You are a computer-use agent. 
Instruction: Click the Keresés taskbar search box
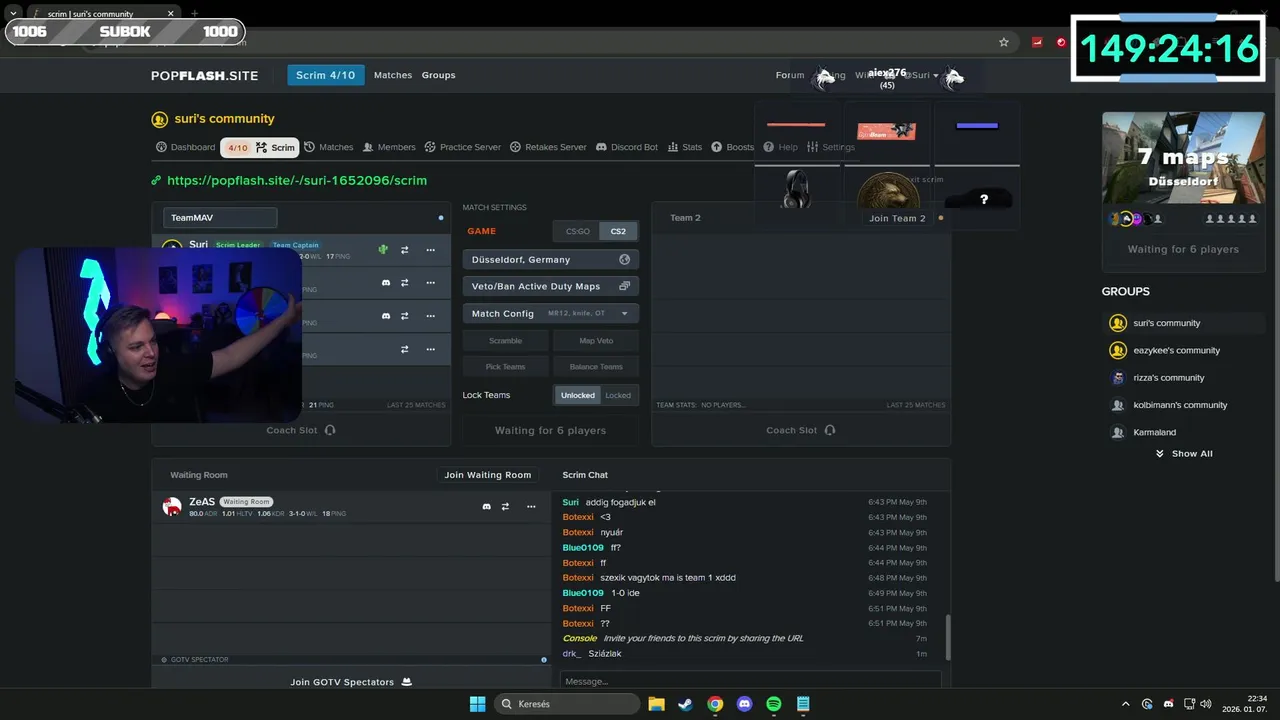[x=567, y=704]
